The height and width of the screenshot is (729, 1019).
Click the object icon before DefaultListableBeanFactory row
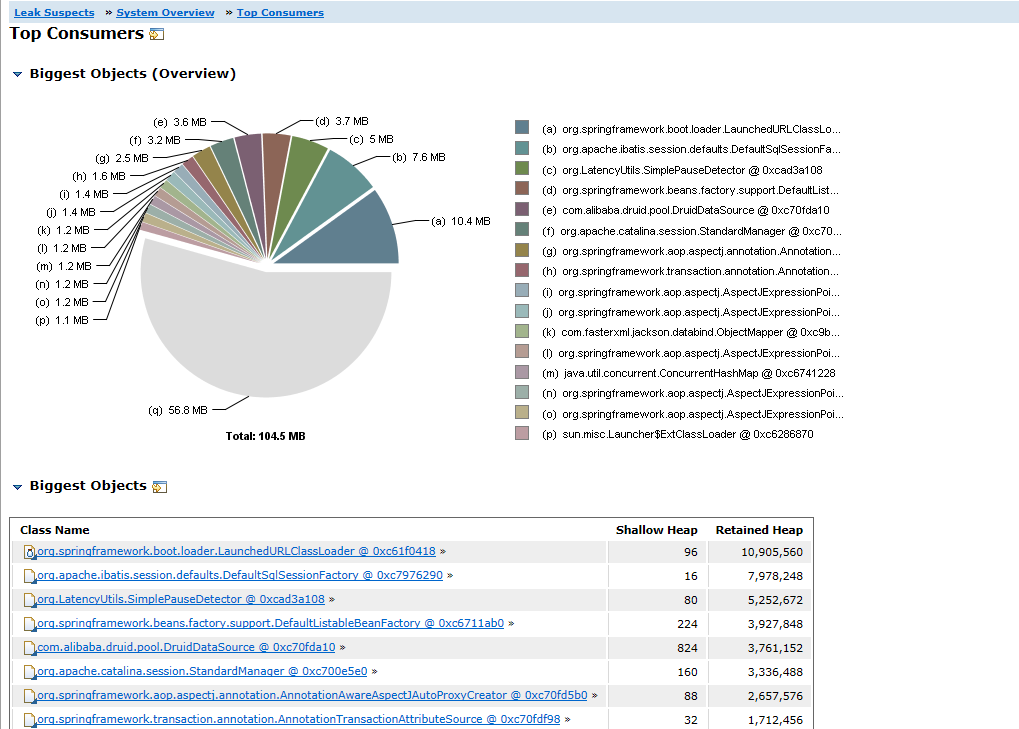point(29,624)
